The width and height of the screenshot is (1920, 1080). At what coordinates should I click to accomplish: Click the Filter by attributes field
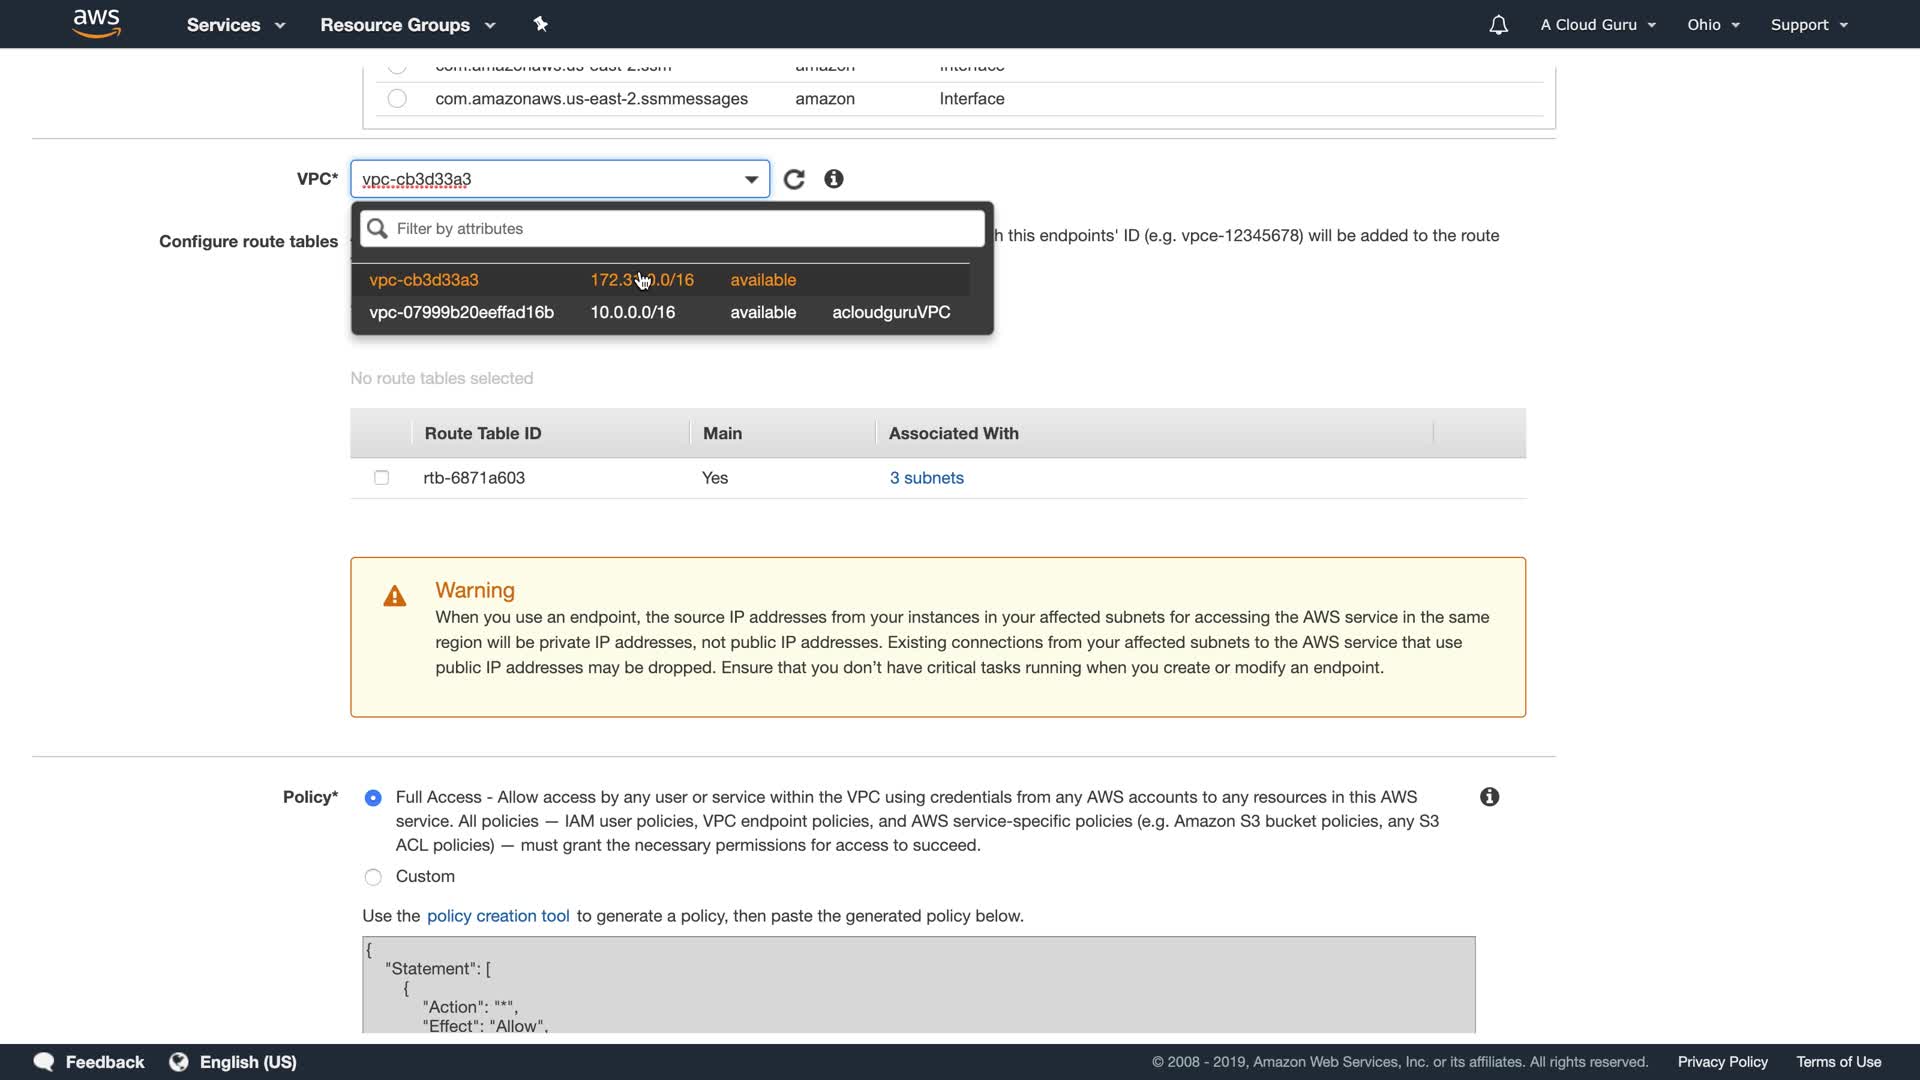point(685,229)
